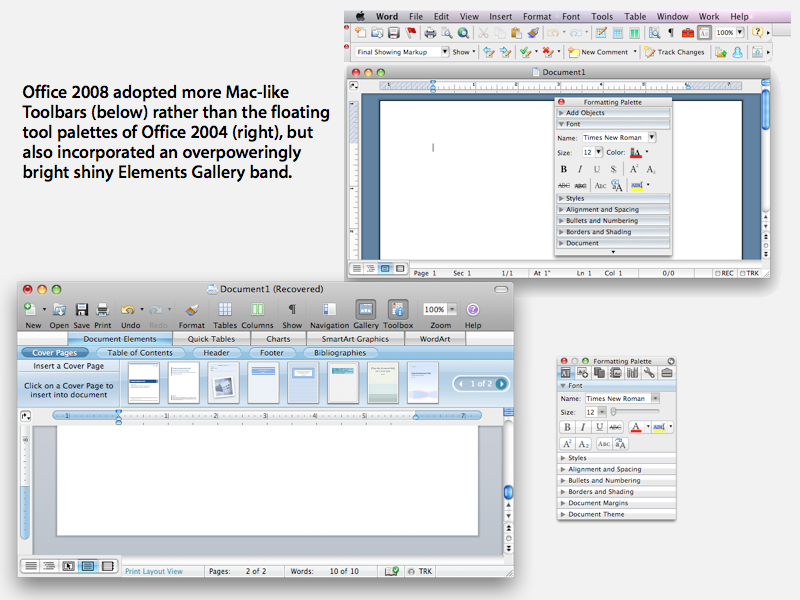This screenshot has height=600, width=800.
Task: Open the 'Final Showing Markup' dropdown
Action: (x=445, y=52)
